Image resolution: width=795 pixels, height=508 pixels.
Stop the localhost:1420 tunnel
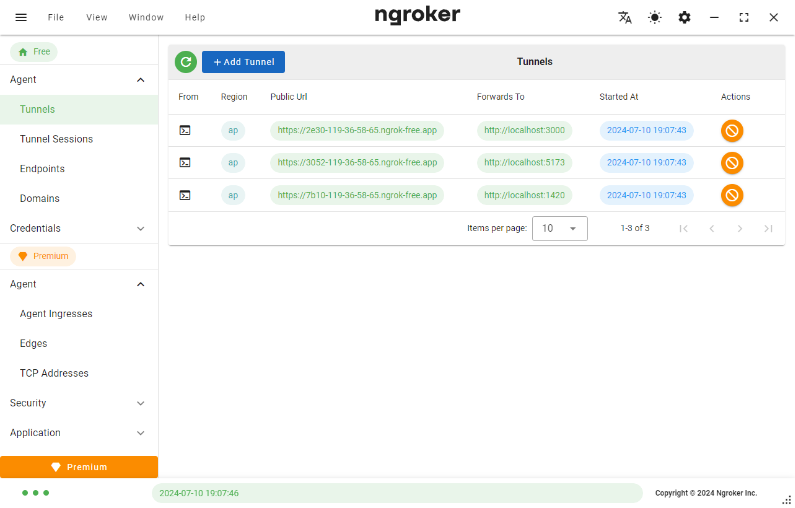click(x=732, y=195)
